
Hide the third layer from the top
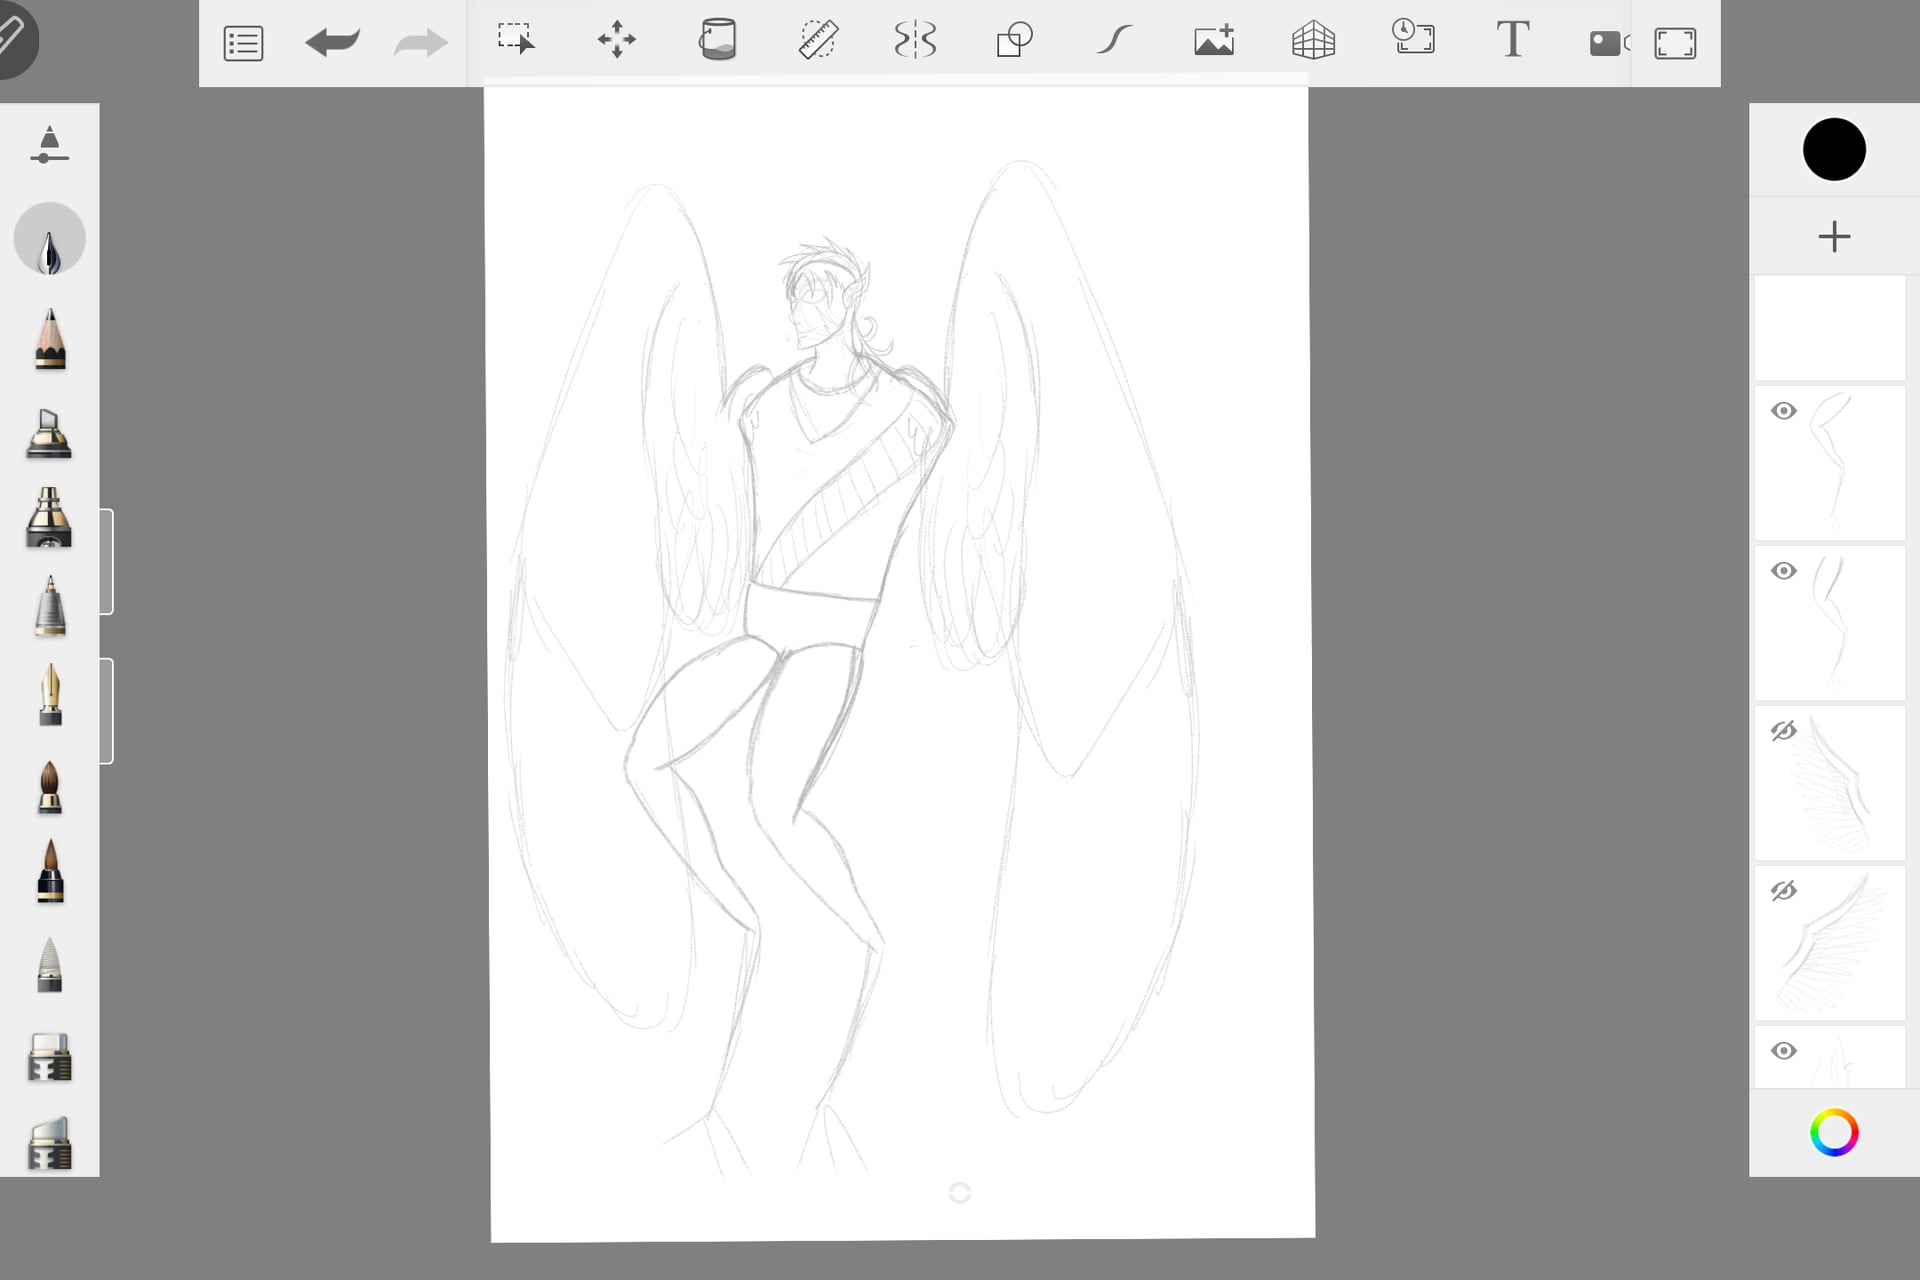[x=1784, y=571]
